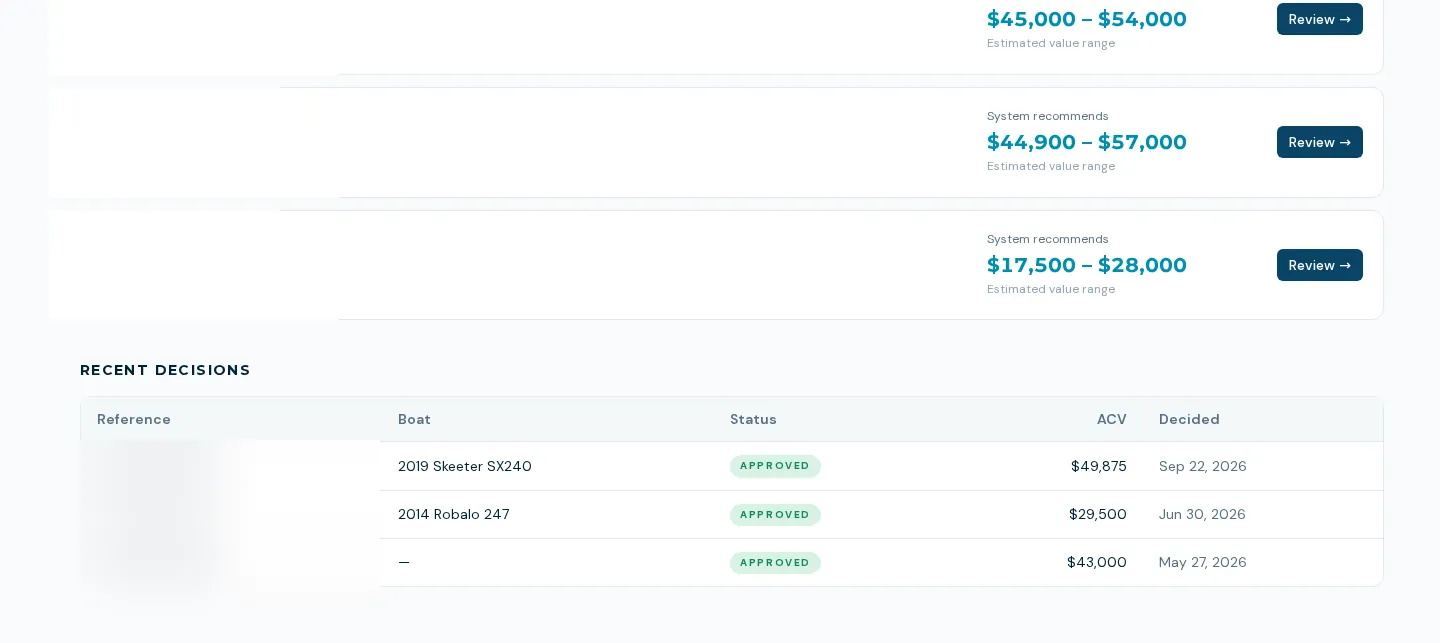Viewport: 1440px width, 643px height.
Task: Click the Status column header
Action: pos(753,419)
